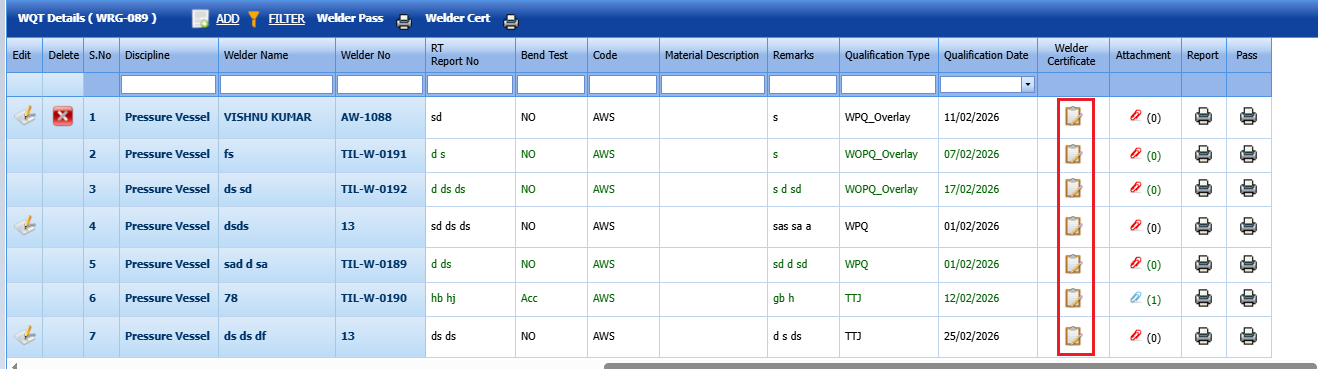Focus the Welder Name filter field

click(x=276, y=85)
